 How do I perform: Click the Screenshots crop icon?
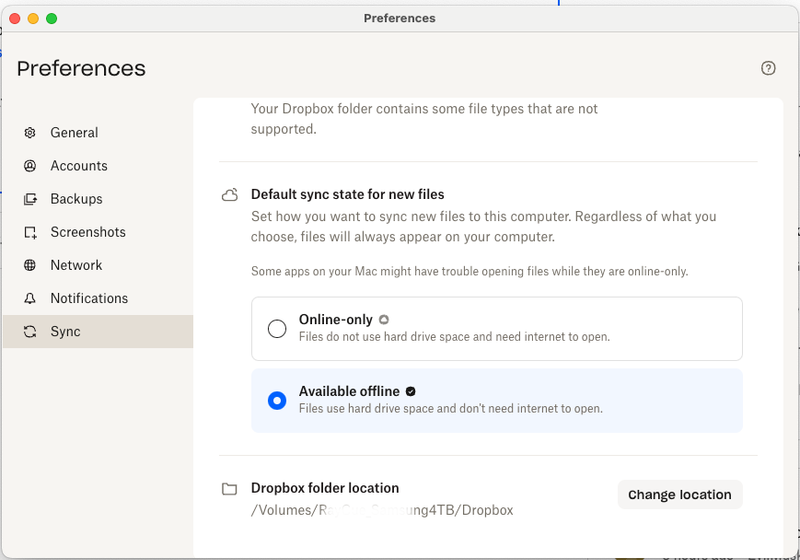30,232
